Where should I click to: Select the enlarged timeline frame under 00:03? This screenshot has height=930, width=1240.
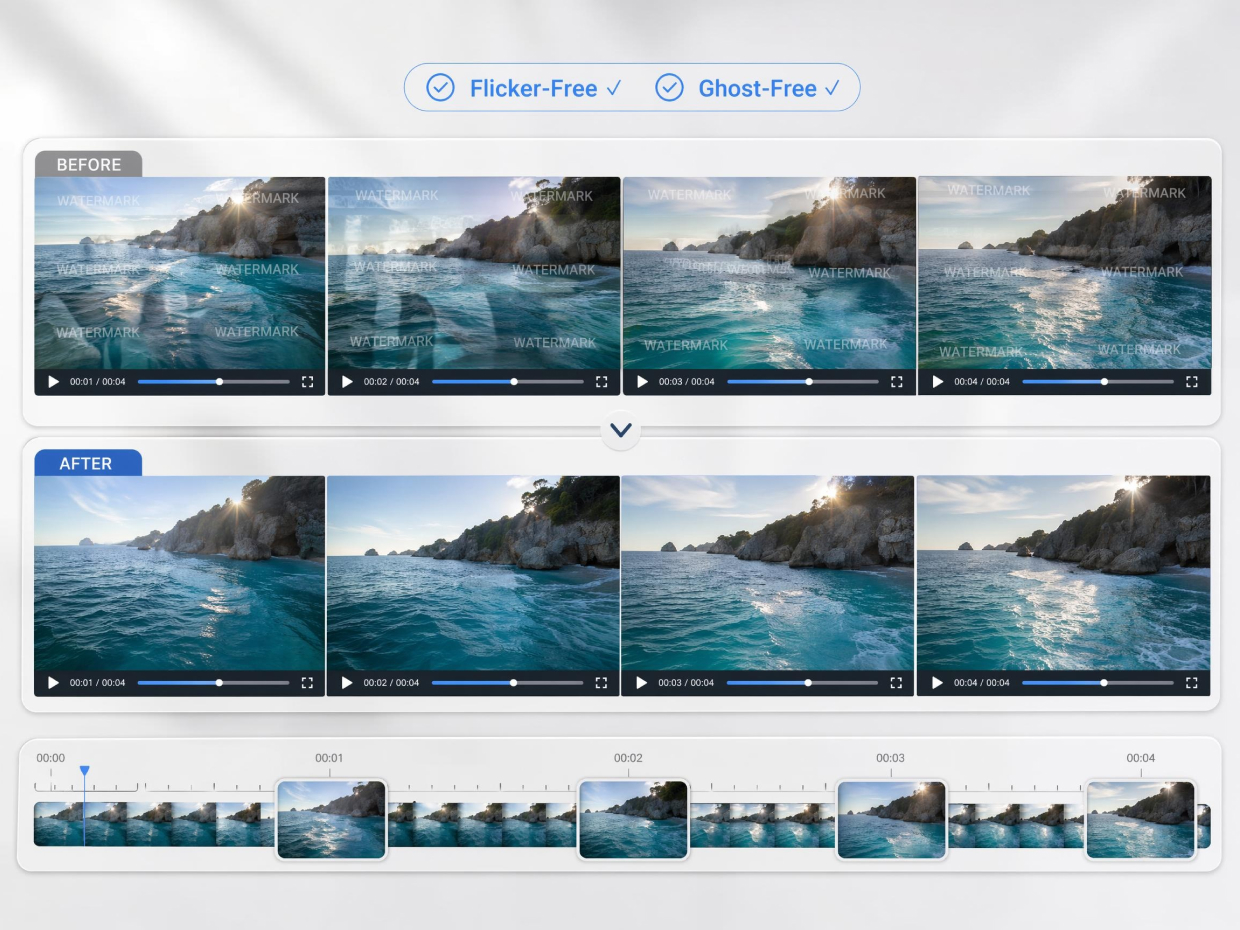(891, 820)
